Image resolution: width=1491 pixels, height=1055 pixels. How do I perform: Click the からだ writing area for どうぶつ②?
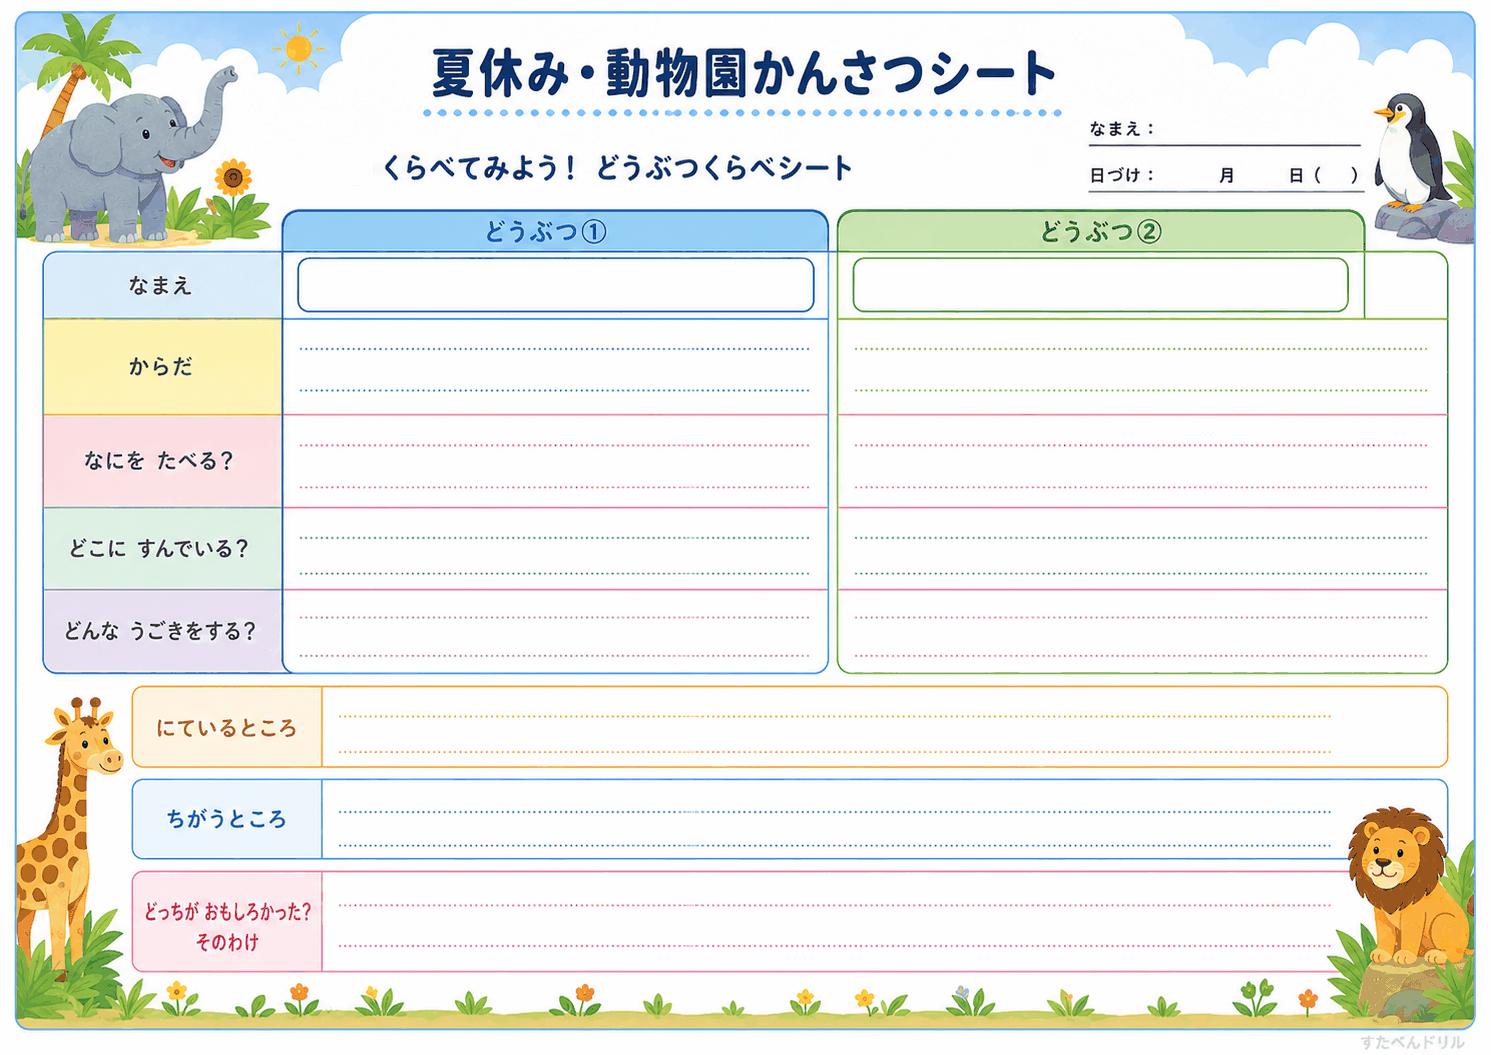(1142, 367)
